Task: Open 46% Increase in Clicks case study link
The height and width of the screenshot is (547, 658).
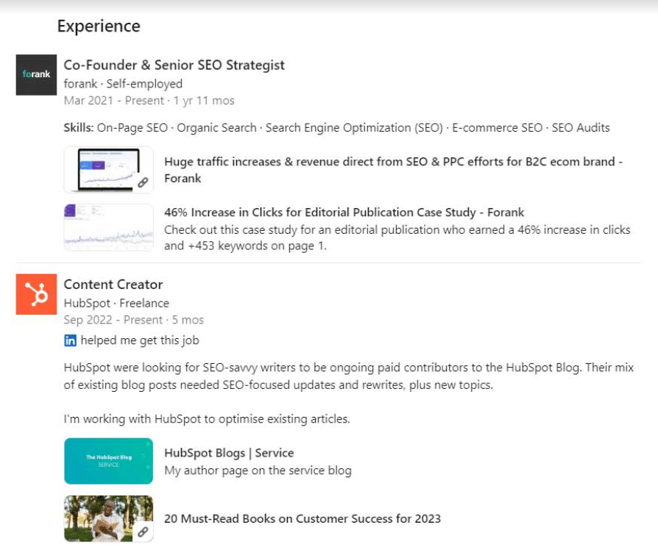Action: tap(344, 213)
